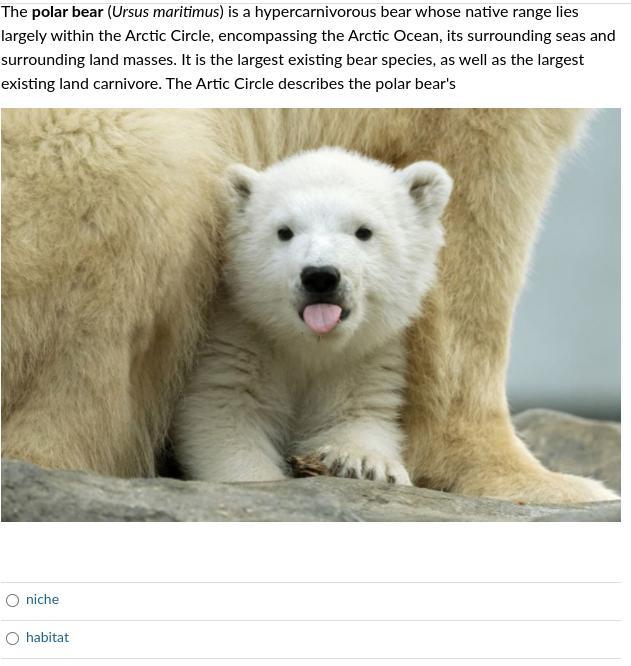
Task: Click the polar bear cub photo
Action: point(311,315)
